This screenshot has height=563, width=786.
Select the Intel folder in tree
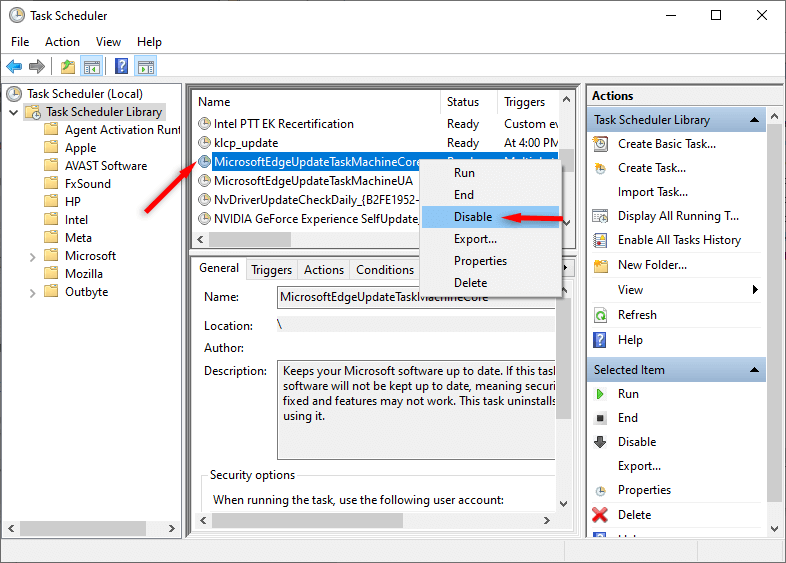[x=76, y=220]
